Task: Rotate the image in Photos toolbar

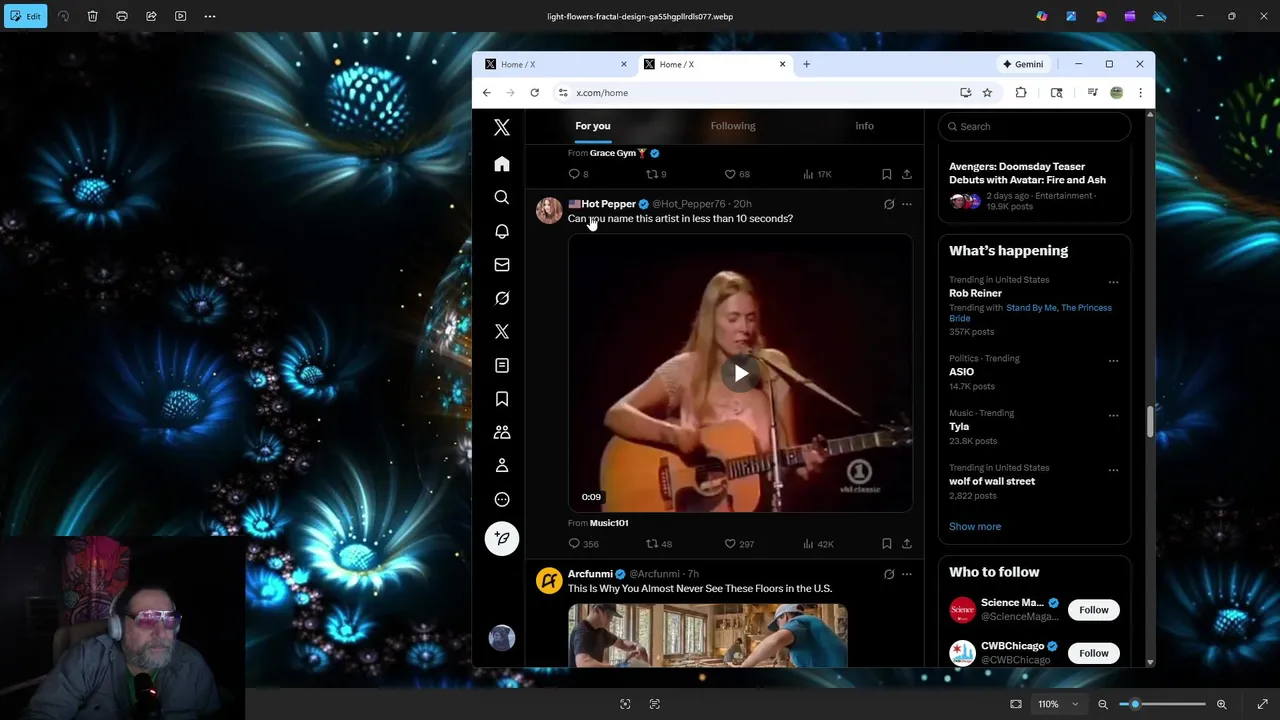Action: [x=63, y=16]
